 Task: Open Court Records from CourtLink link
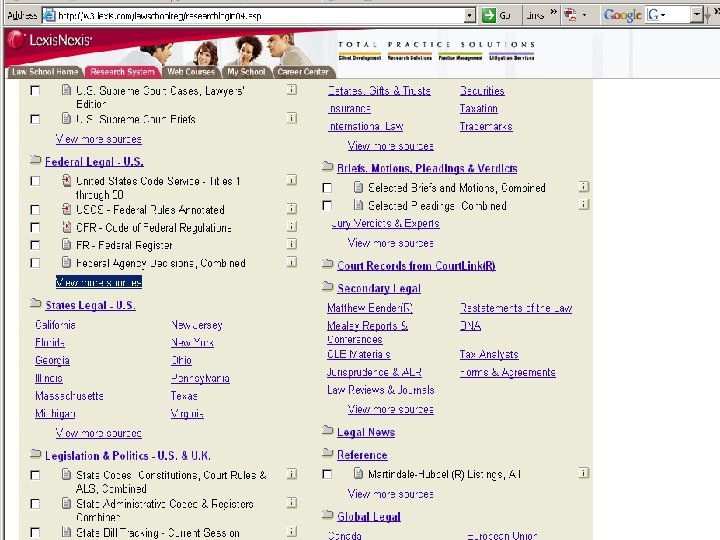(x=416, y=266)
